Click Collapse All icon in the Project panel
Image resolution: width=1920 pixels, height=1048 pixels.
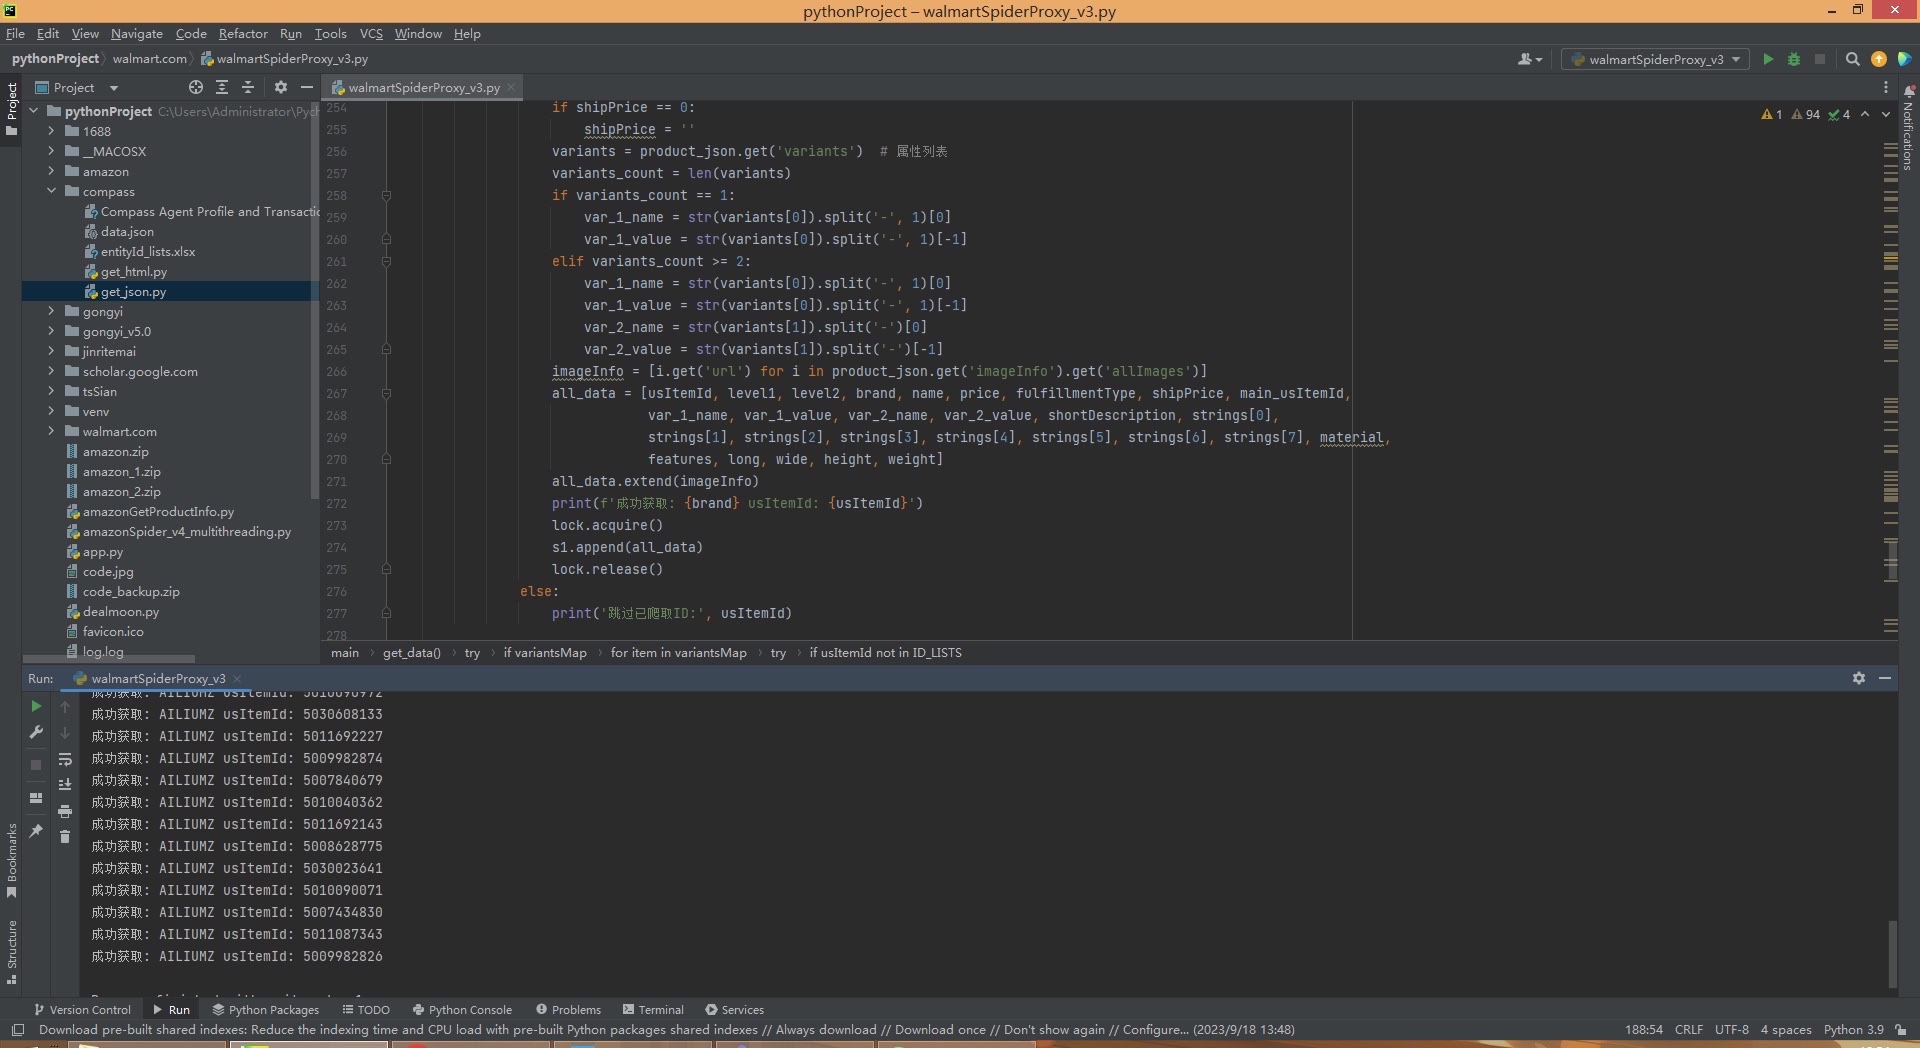coord(248,87)
